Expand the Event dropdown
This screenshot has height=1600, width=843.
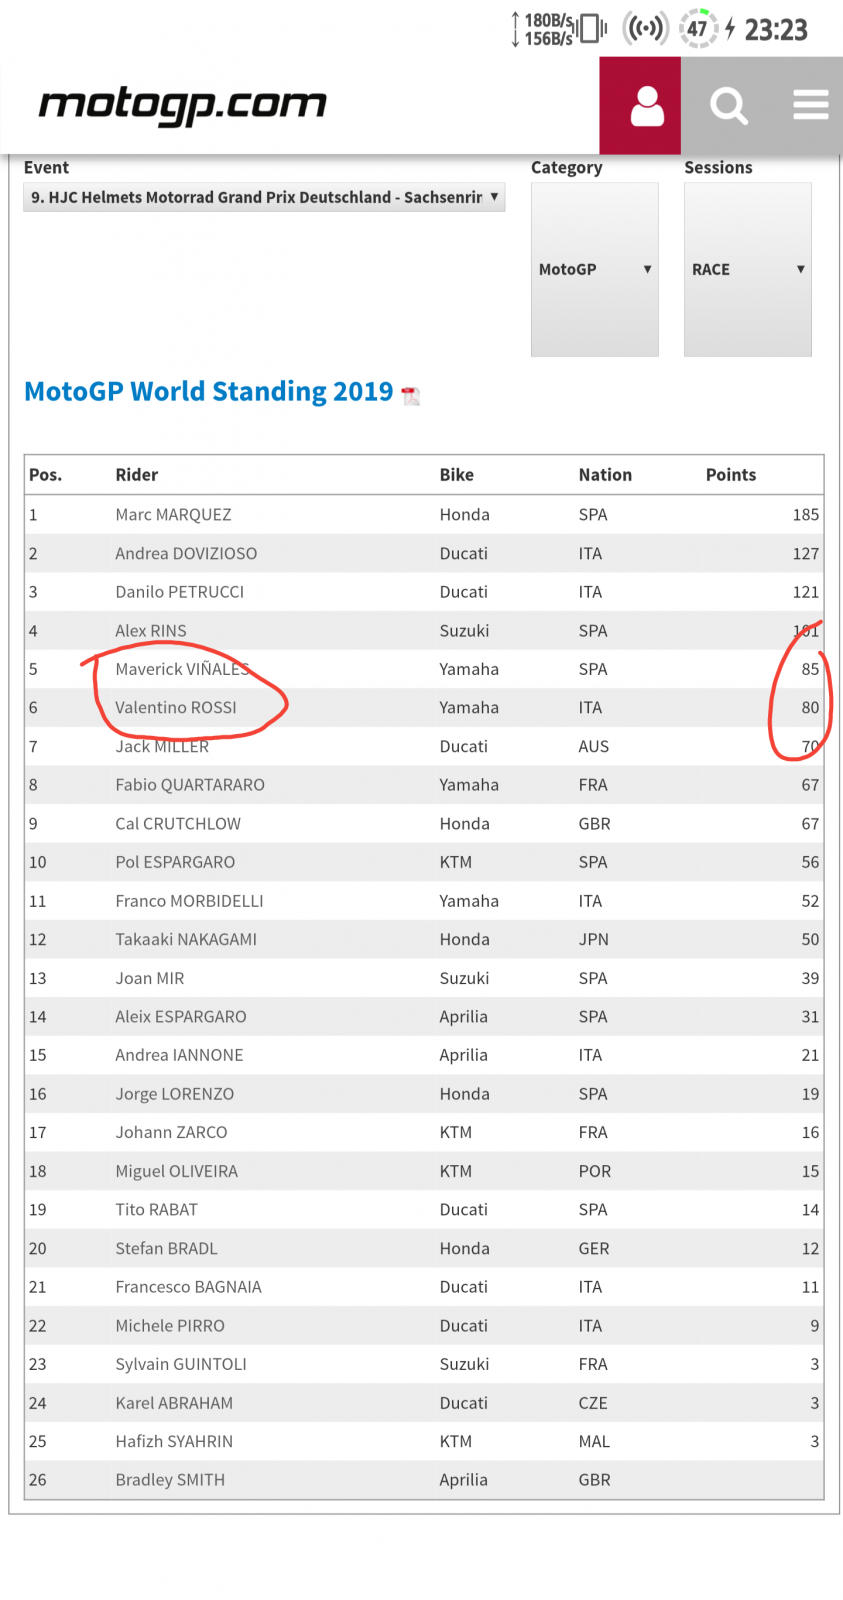tap(264, 197)
